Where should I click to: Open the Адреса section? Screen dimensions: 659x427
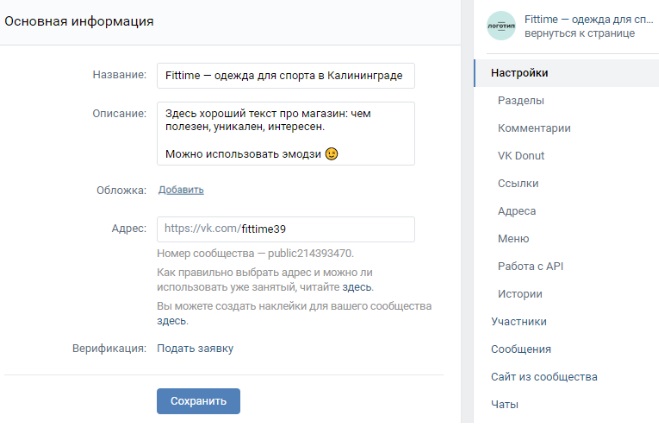[517, 211]
